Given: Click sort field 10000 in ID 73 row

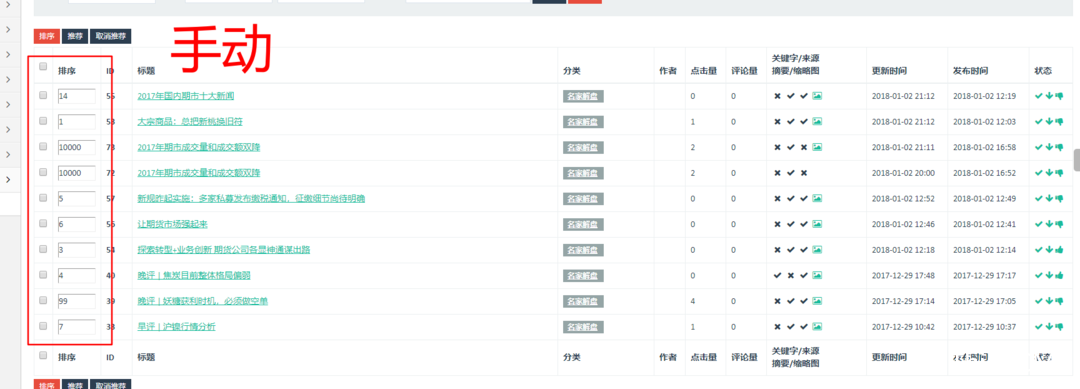Looking at the screenshot, I should 76,147.
